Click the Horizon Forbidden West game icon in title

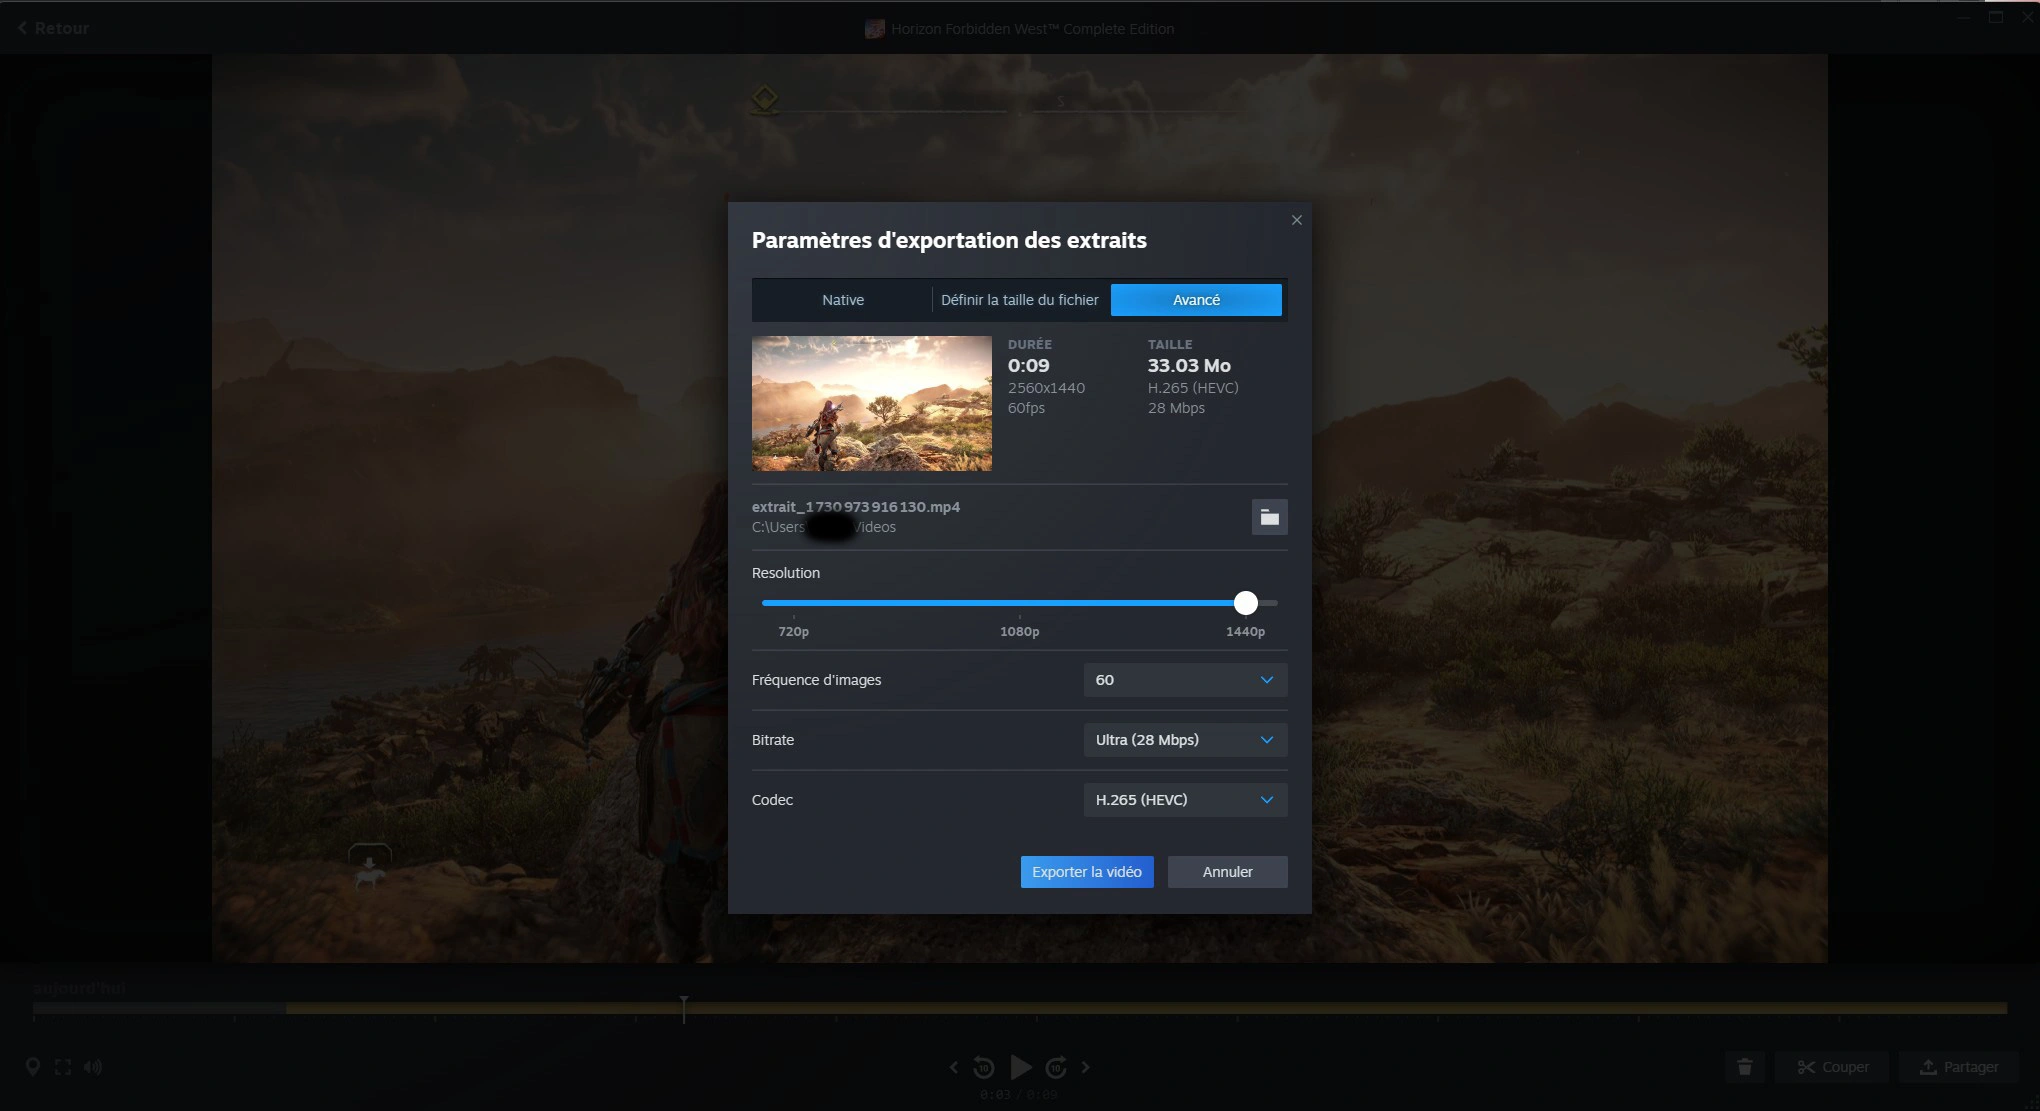875,29
